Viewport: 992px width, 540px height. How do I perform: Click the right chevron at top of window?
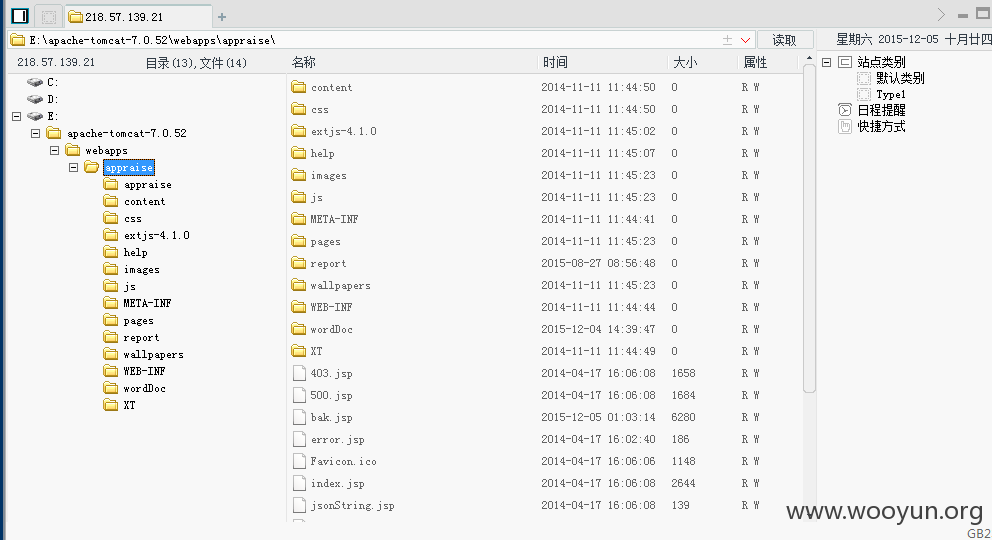(x=941, y=15)
